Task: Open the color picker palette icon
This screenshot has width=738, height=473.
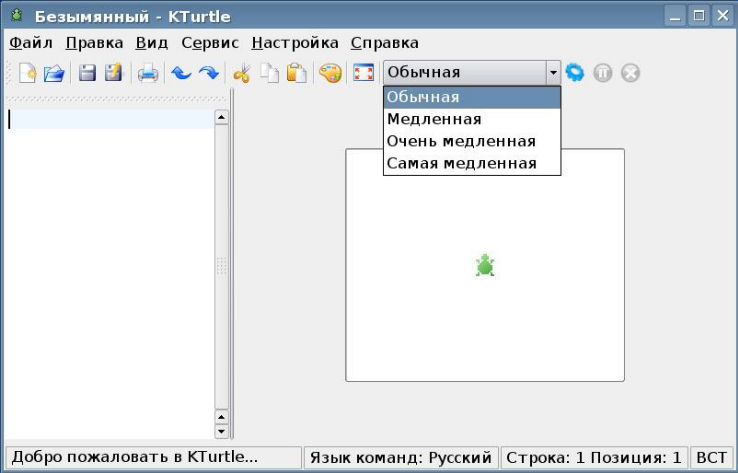Action: (330, 73)
